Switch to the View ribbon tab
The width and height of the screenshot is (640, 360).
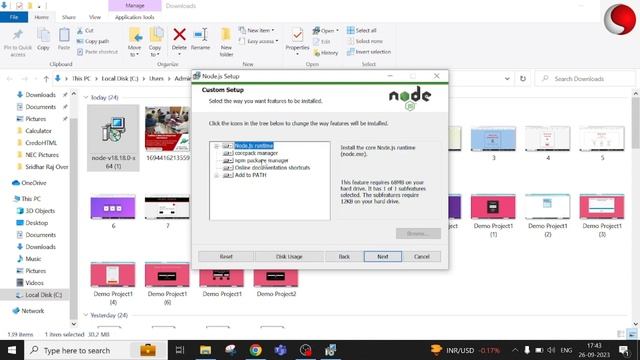95,17
